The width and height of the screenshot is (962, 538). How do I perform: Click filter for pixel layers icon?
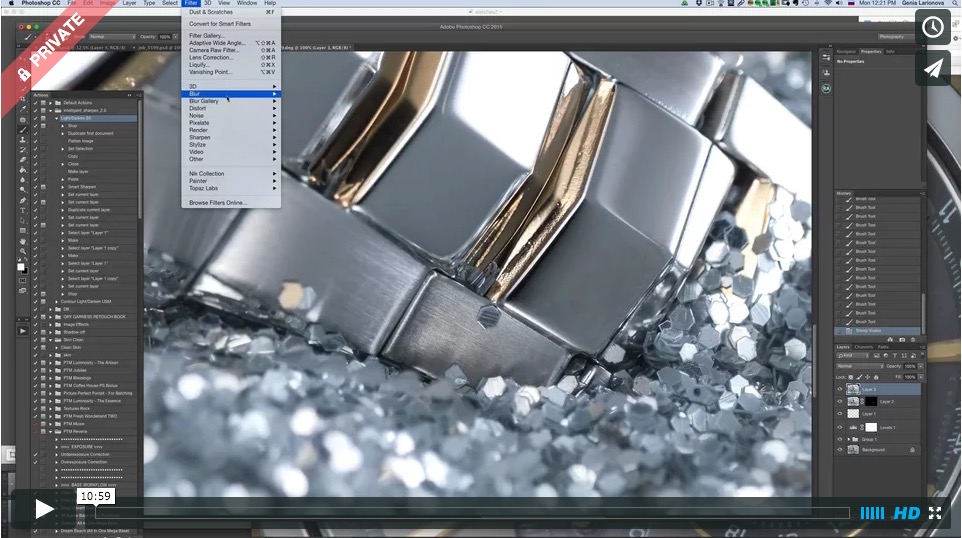876,356
